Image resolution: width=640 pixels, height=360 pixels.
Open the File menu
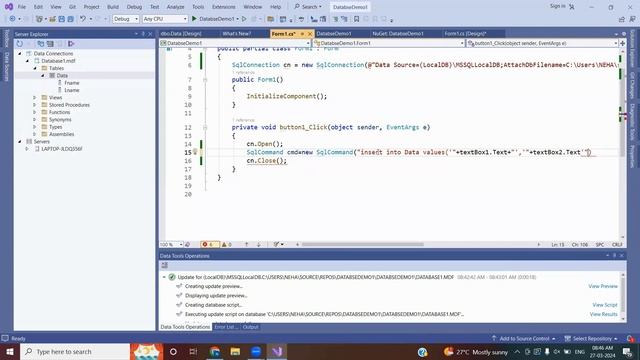pos(22,7)
